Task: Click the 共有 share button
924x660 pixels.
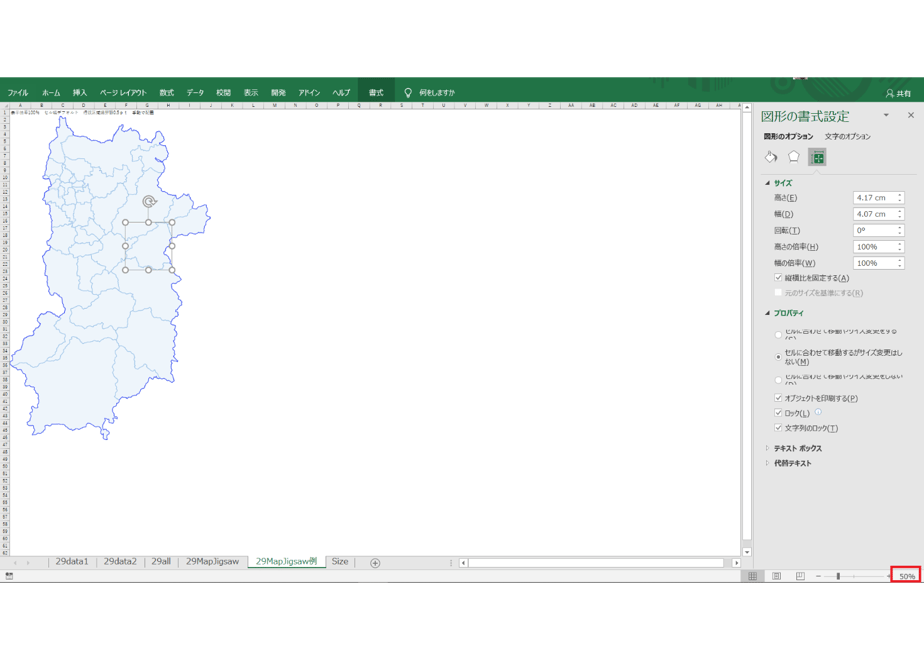Action: (898, 93)
